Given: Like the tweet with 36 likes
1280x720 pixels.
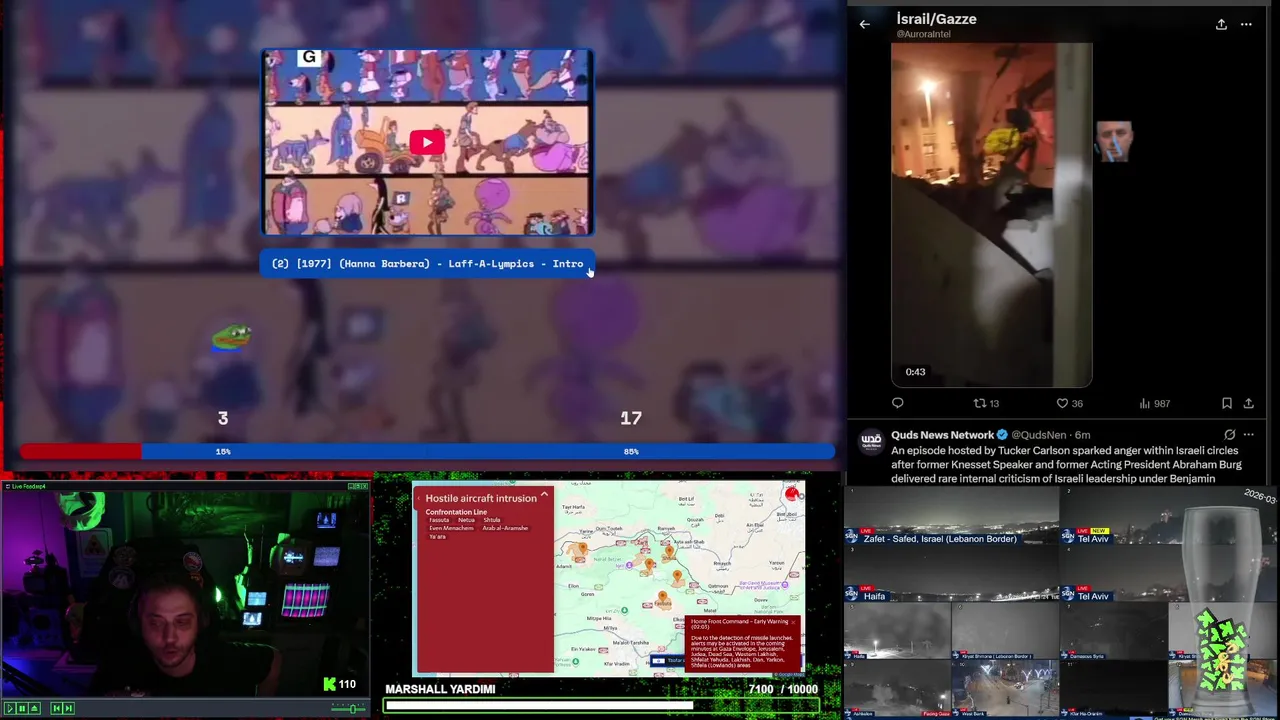Looking at the screenshot, I should 1070,403.
